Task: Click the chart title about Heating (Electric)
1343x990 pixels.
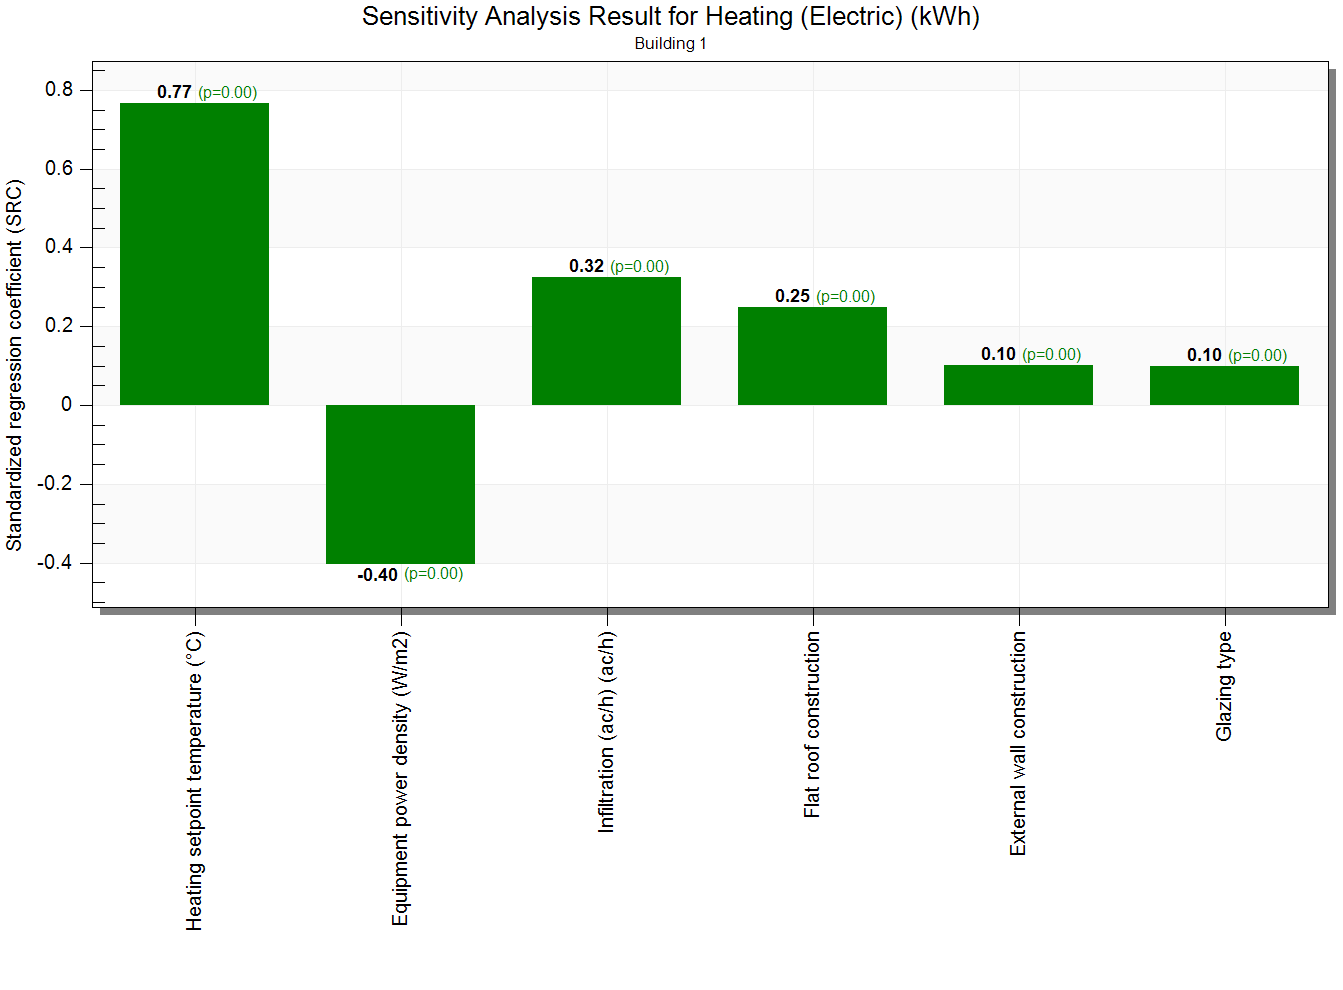Action: point(670,17)
